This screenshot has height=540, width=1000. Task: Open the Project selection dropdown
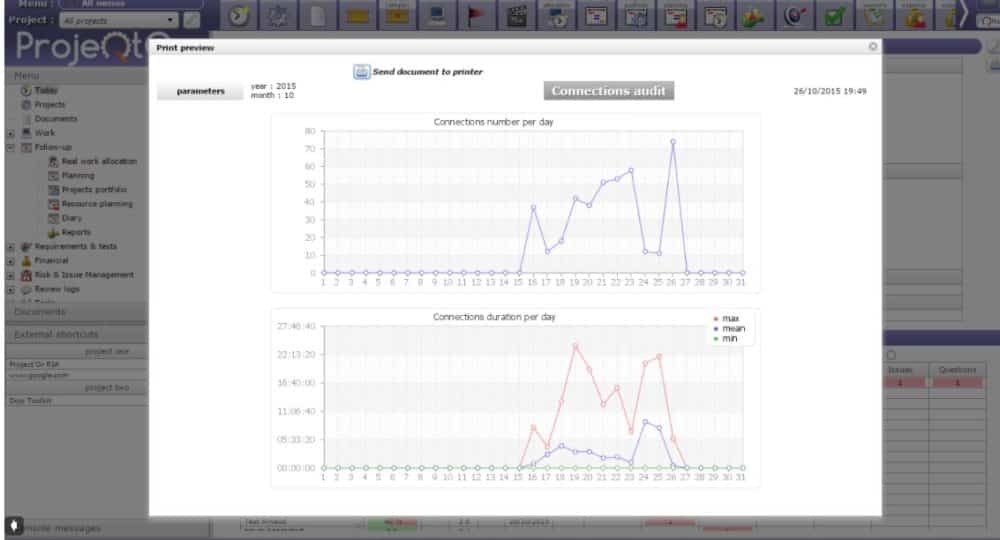[x=118, y=19]
